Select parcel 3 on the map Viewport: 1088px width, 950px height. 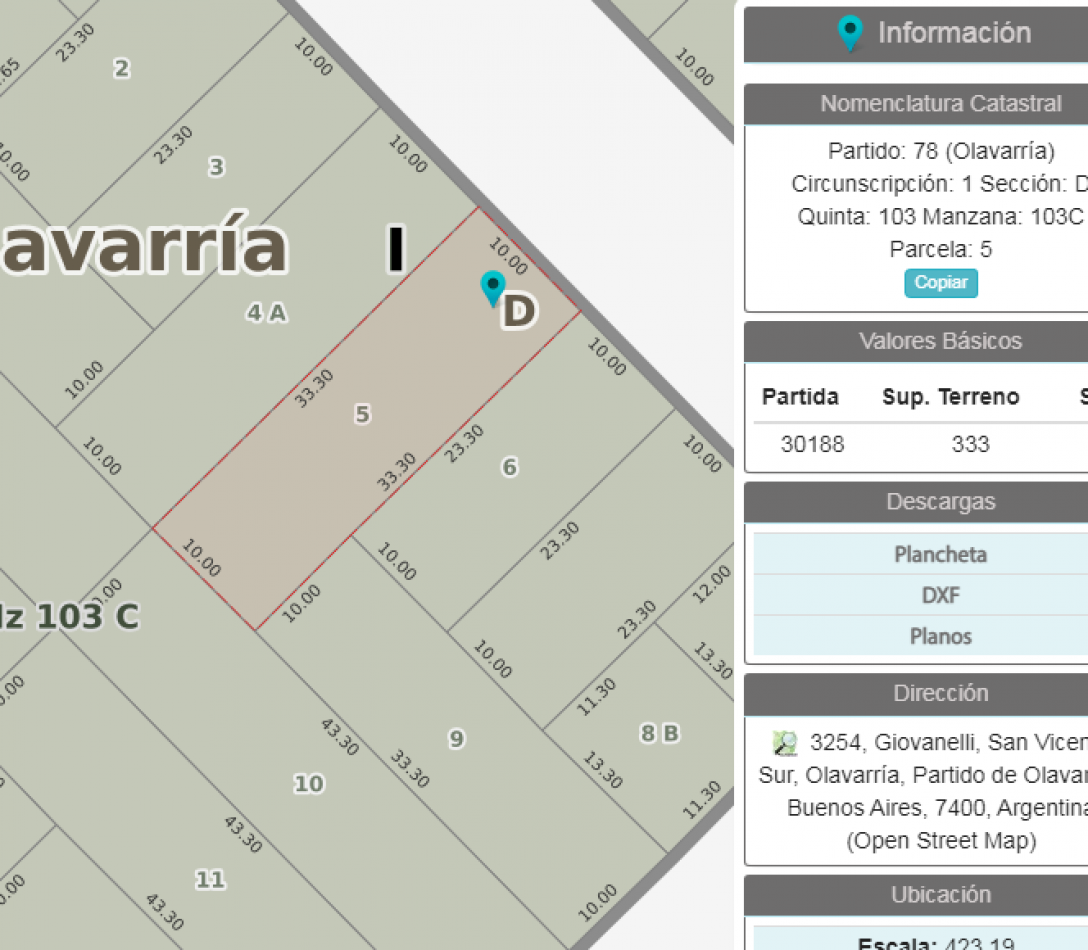(216, 167)
